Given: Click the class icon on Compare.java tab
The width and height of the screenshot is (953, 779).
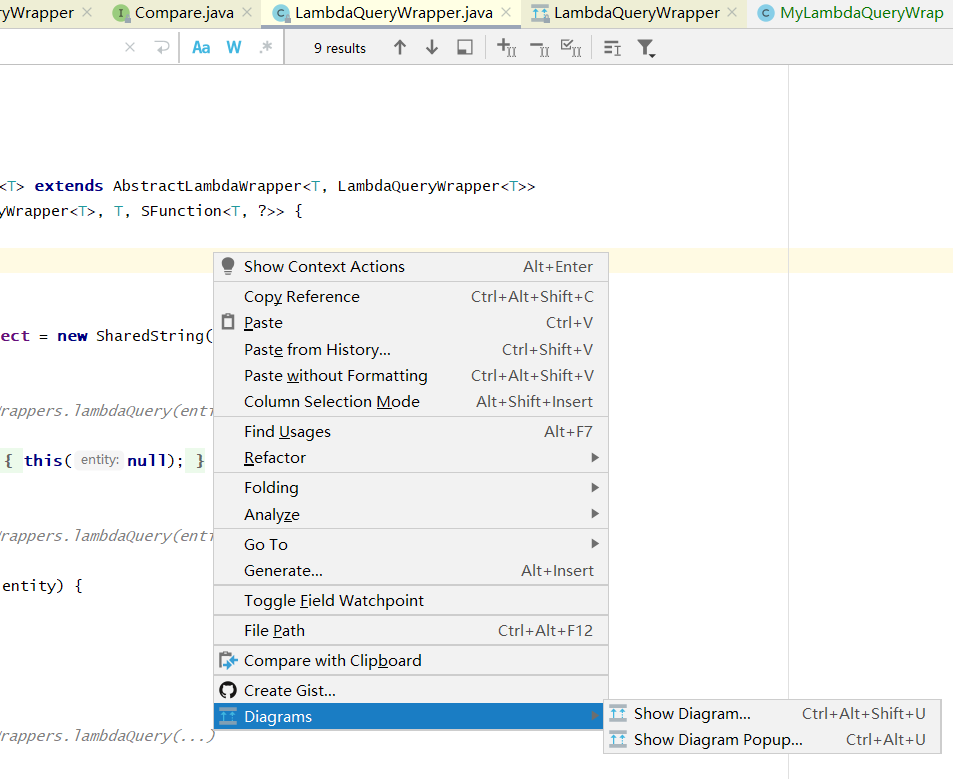Looking at the screenshot, I should click(122, 13).
